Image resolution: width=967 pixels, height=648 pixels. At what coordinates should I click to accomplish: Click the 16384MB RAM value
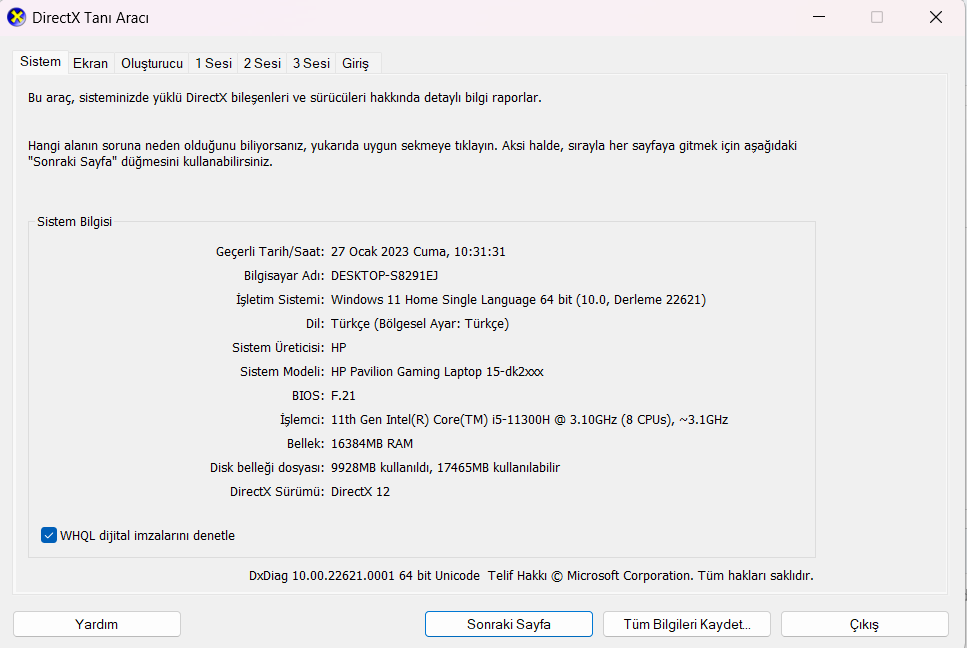(372, 444)
